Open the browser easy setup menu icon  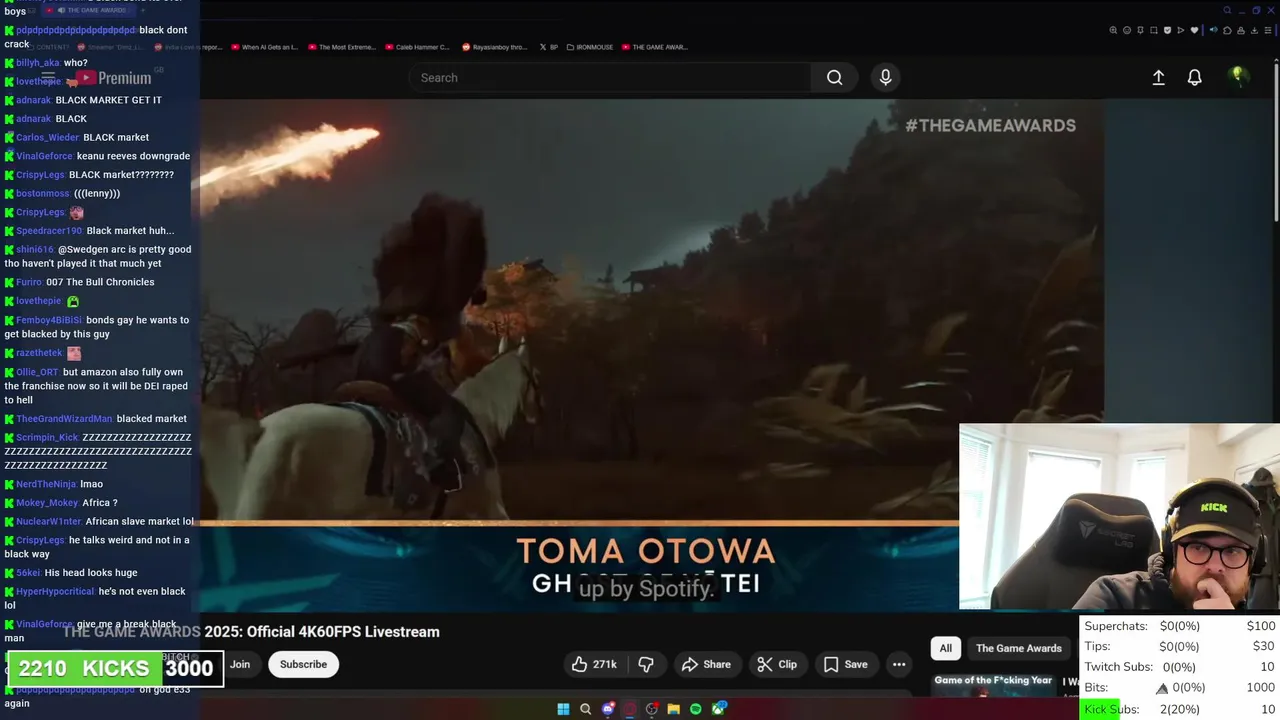coord(1268,30)
